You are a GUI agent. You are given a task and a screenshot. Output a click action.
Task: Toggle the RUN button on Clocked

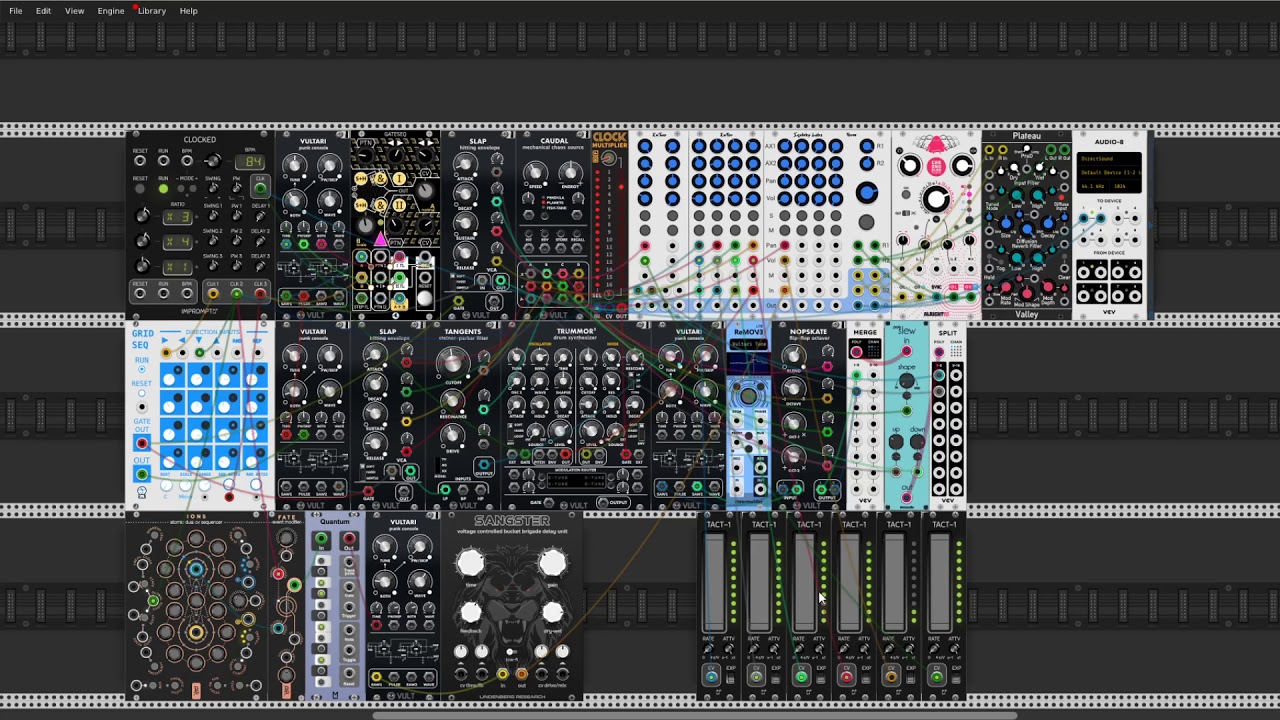(x=163, y=189)
